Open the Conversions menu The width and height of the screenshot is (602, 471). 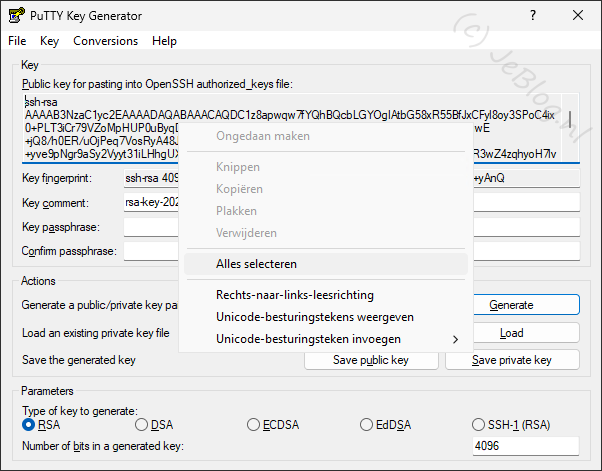pos(105,41)
